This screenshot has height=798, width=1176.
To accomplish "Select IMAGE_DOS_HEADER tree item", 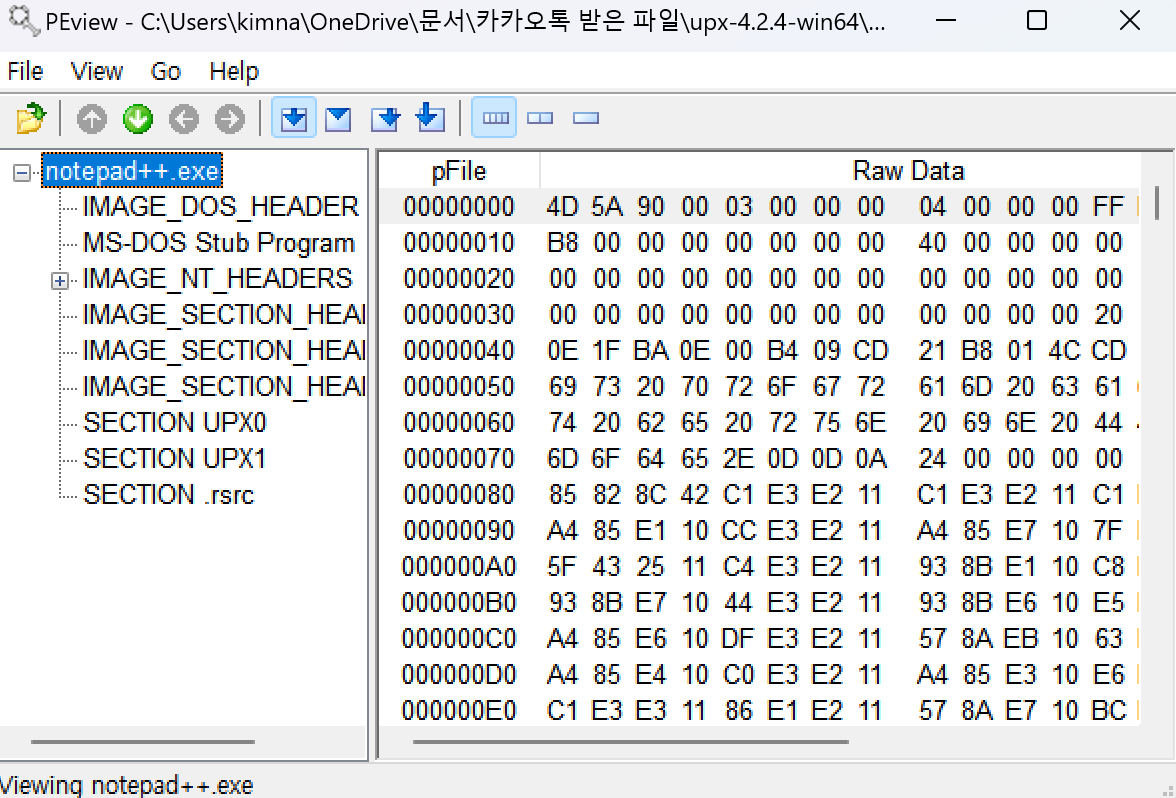I will tap(220, 207).
